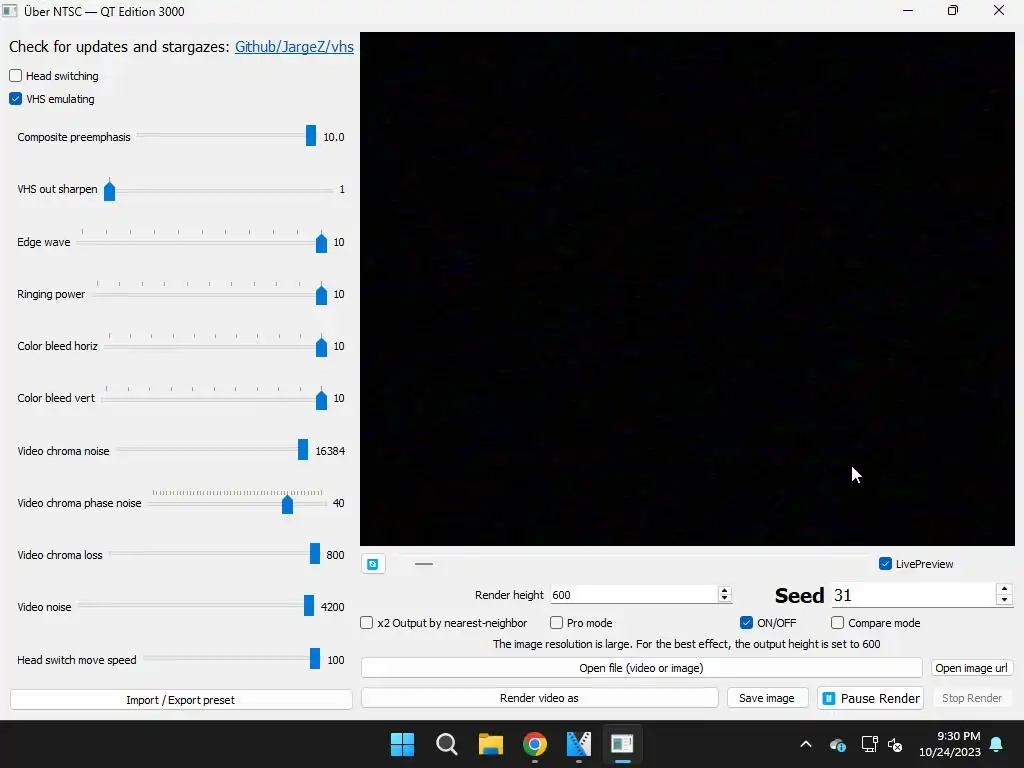Open Windows Start menu
Screen dimensions: 1024x768
pyautogui.click(x=402, y=744)
